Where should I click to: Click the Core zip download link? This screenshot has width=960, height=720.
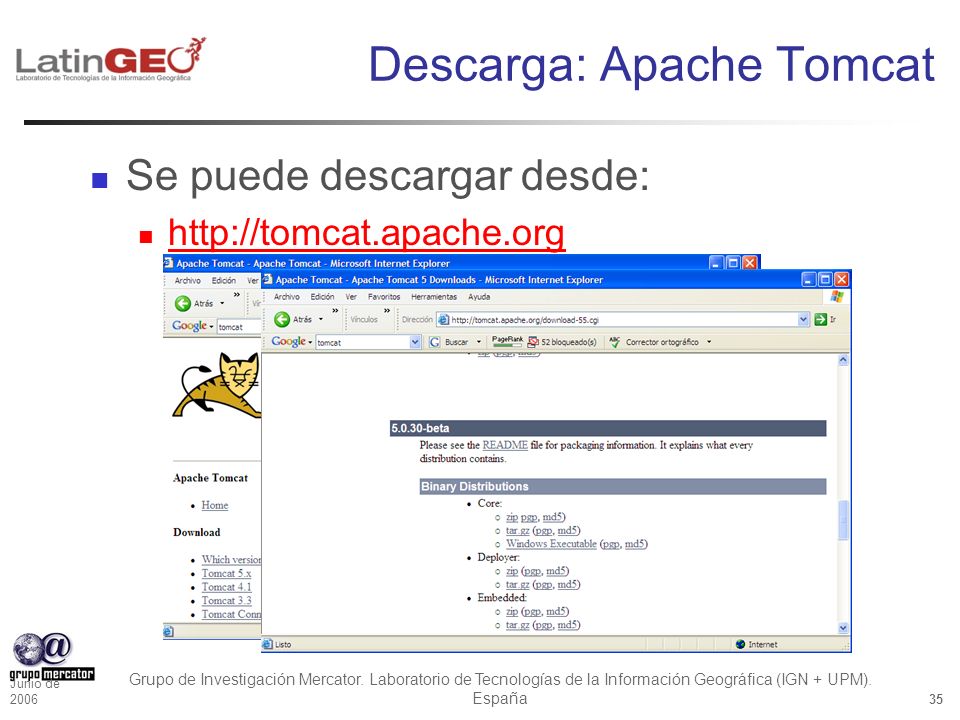pyautogui.click(x=512, y=517)
